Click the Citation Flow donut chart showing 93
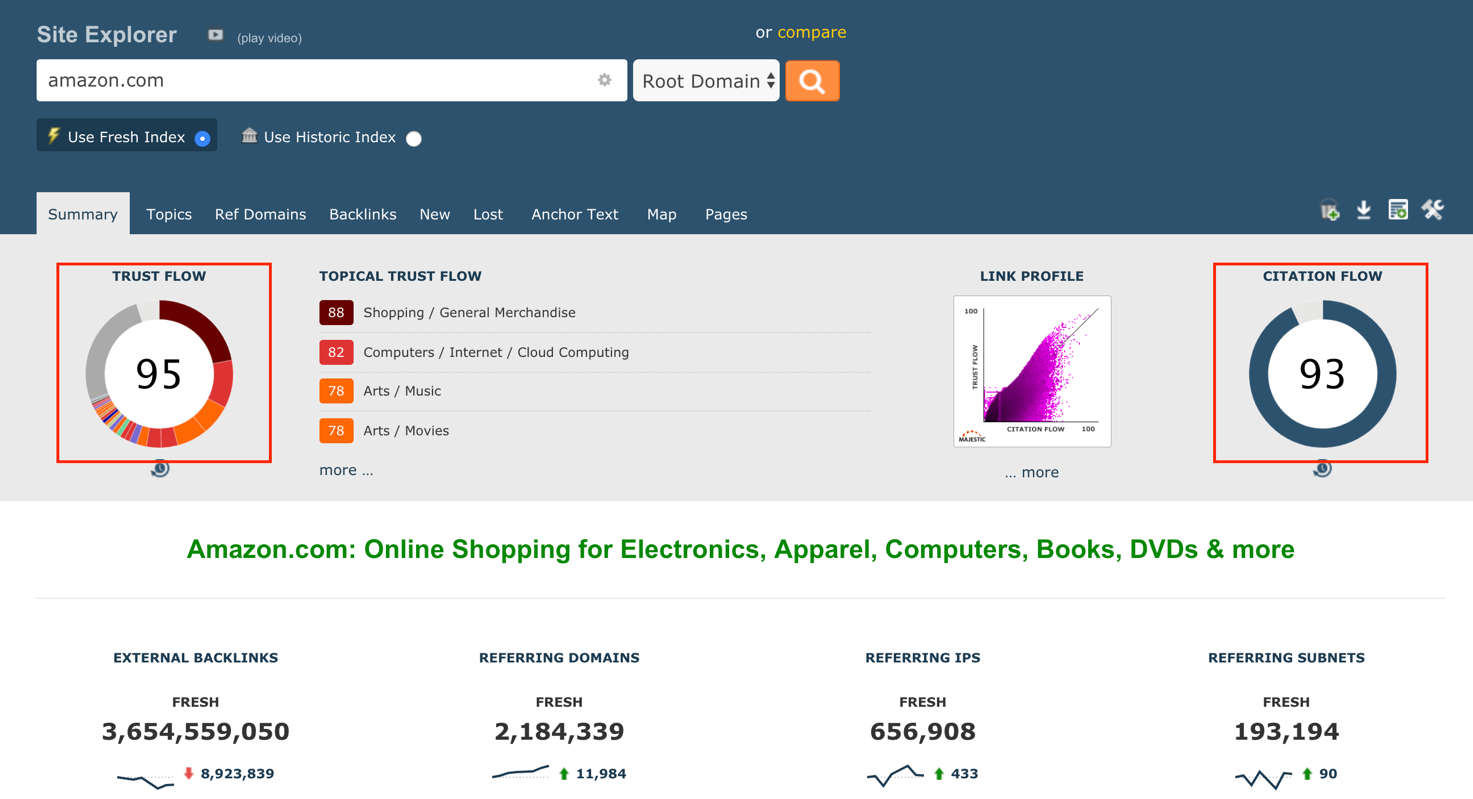1473x799 pixels. (1322, 373)
